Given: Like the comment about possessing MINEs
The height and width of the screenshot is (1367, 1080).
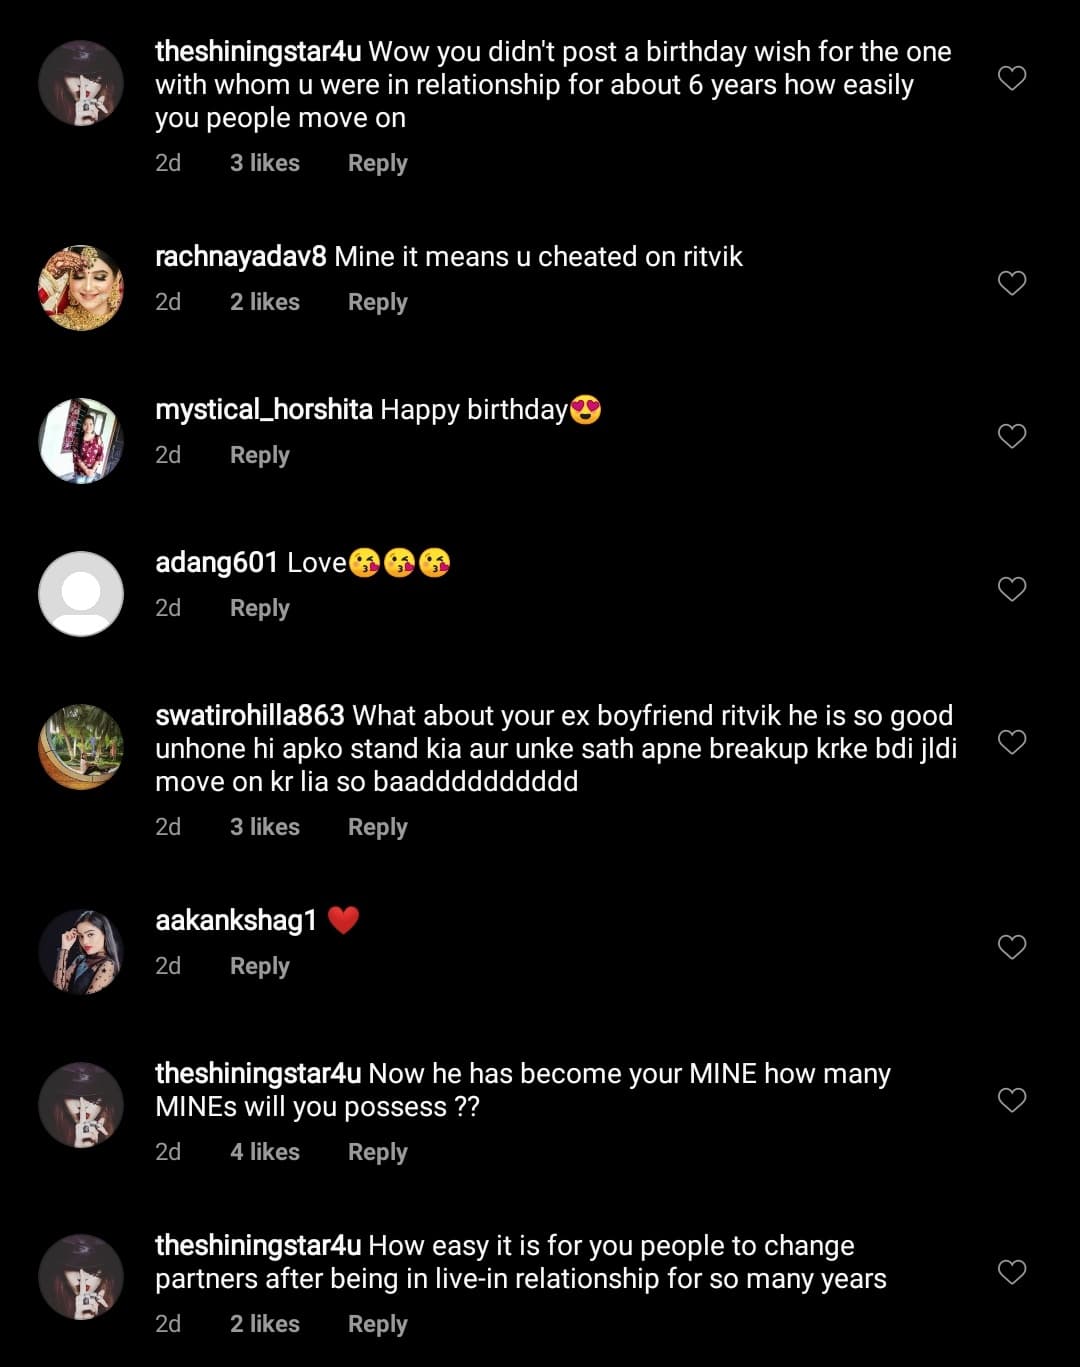Looking at the screenshot, I should 1012,1100.
